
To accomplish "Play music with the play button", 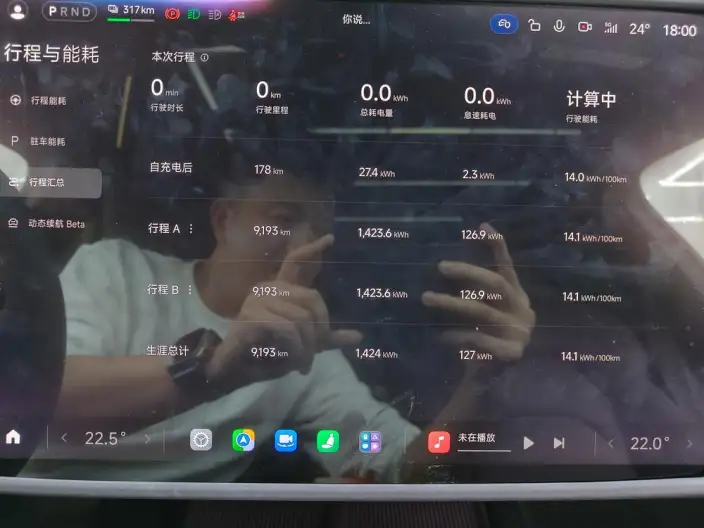I will 528,444.
